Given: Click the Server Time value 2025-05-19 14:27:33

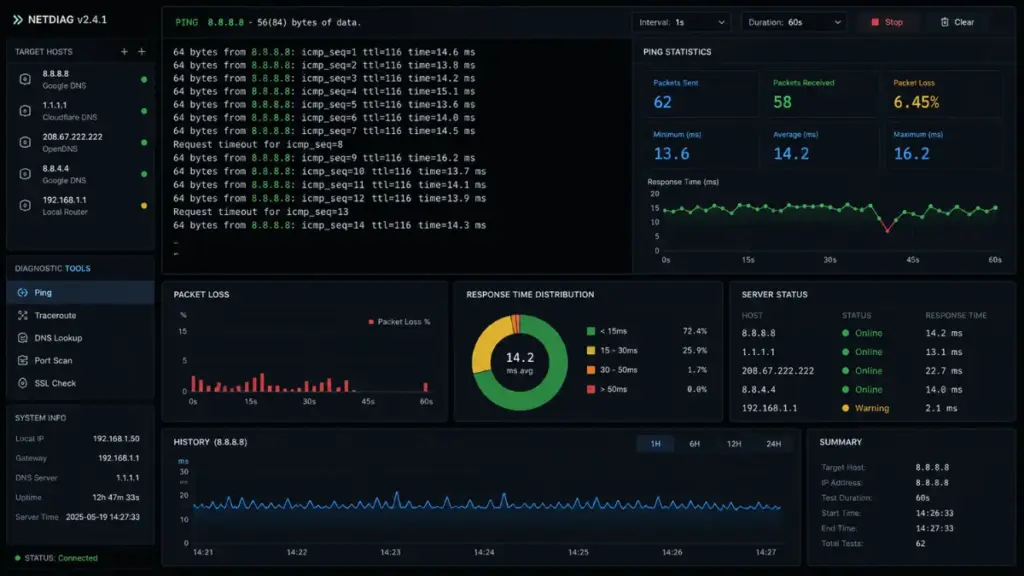Looking at the screenshot, I should tap(103, 517).
